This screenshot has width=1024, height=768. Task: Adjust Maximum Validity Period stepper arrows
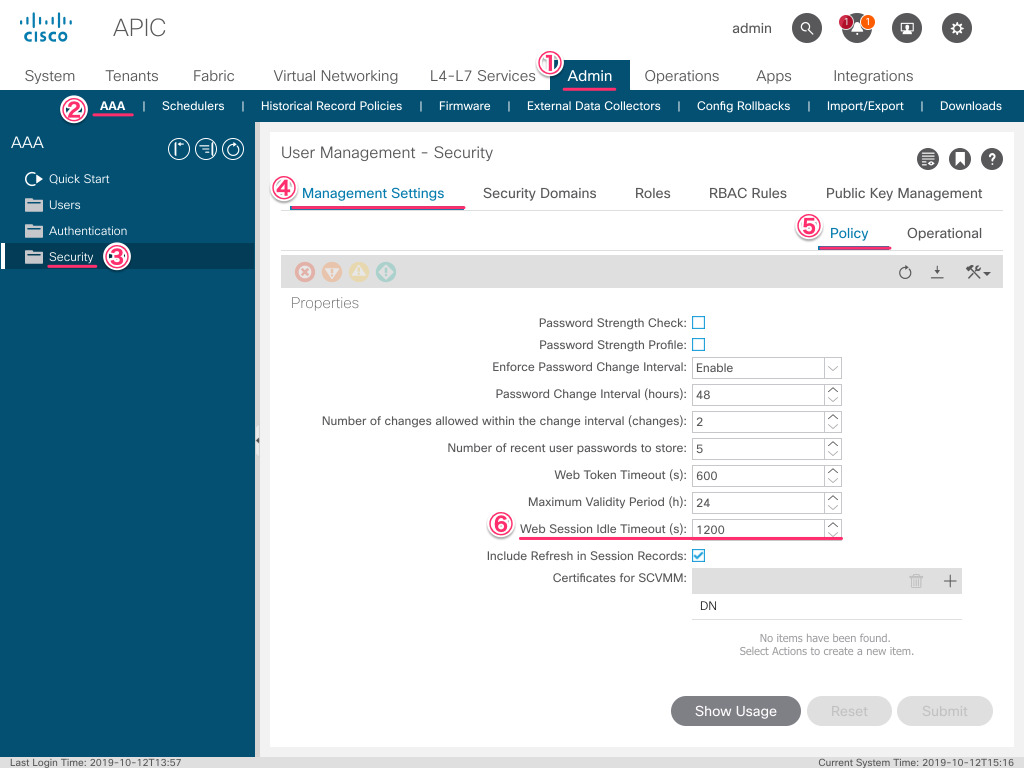[x=833, y=502]
